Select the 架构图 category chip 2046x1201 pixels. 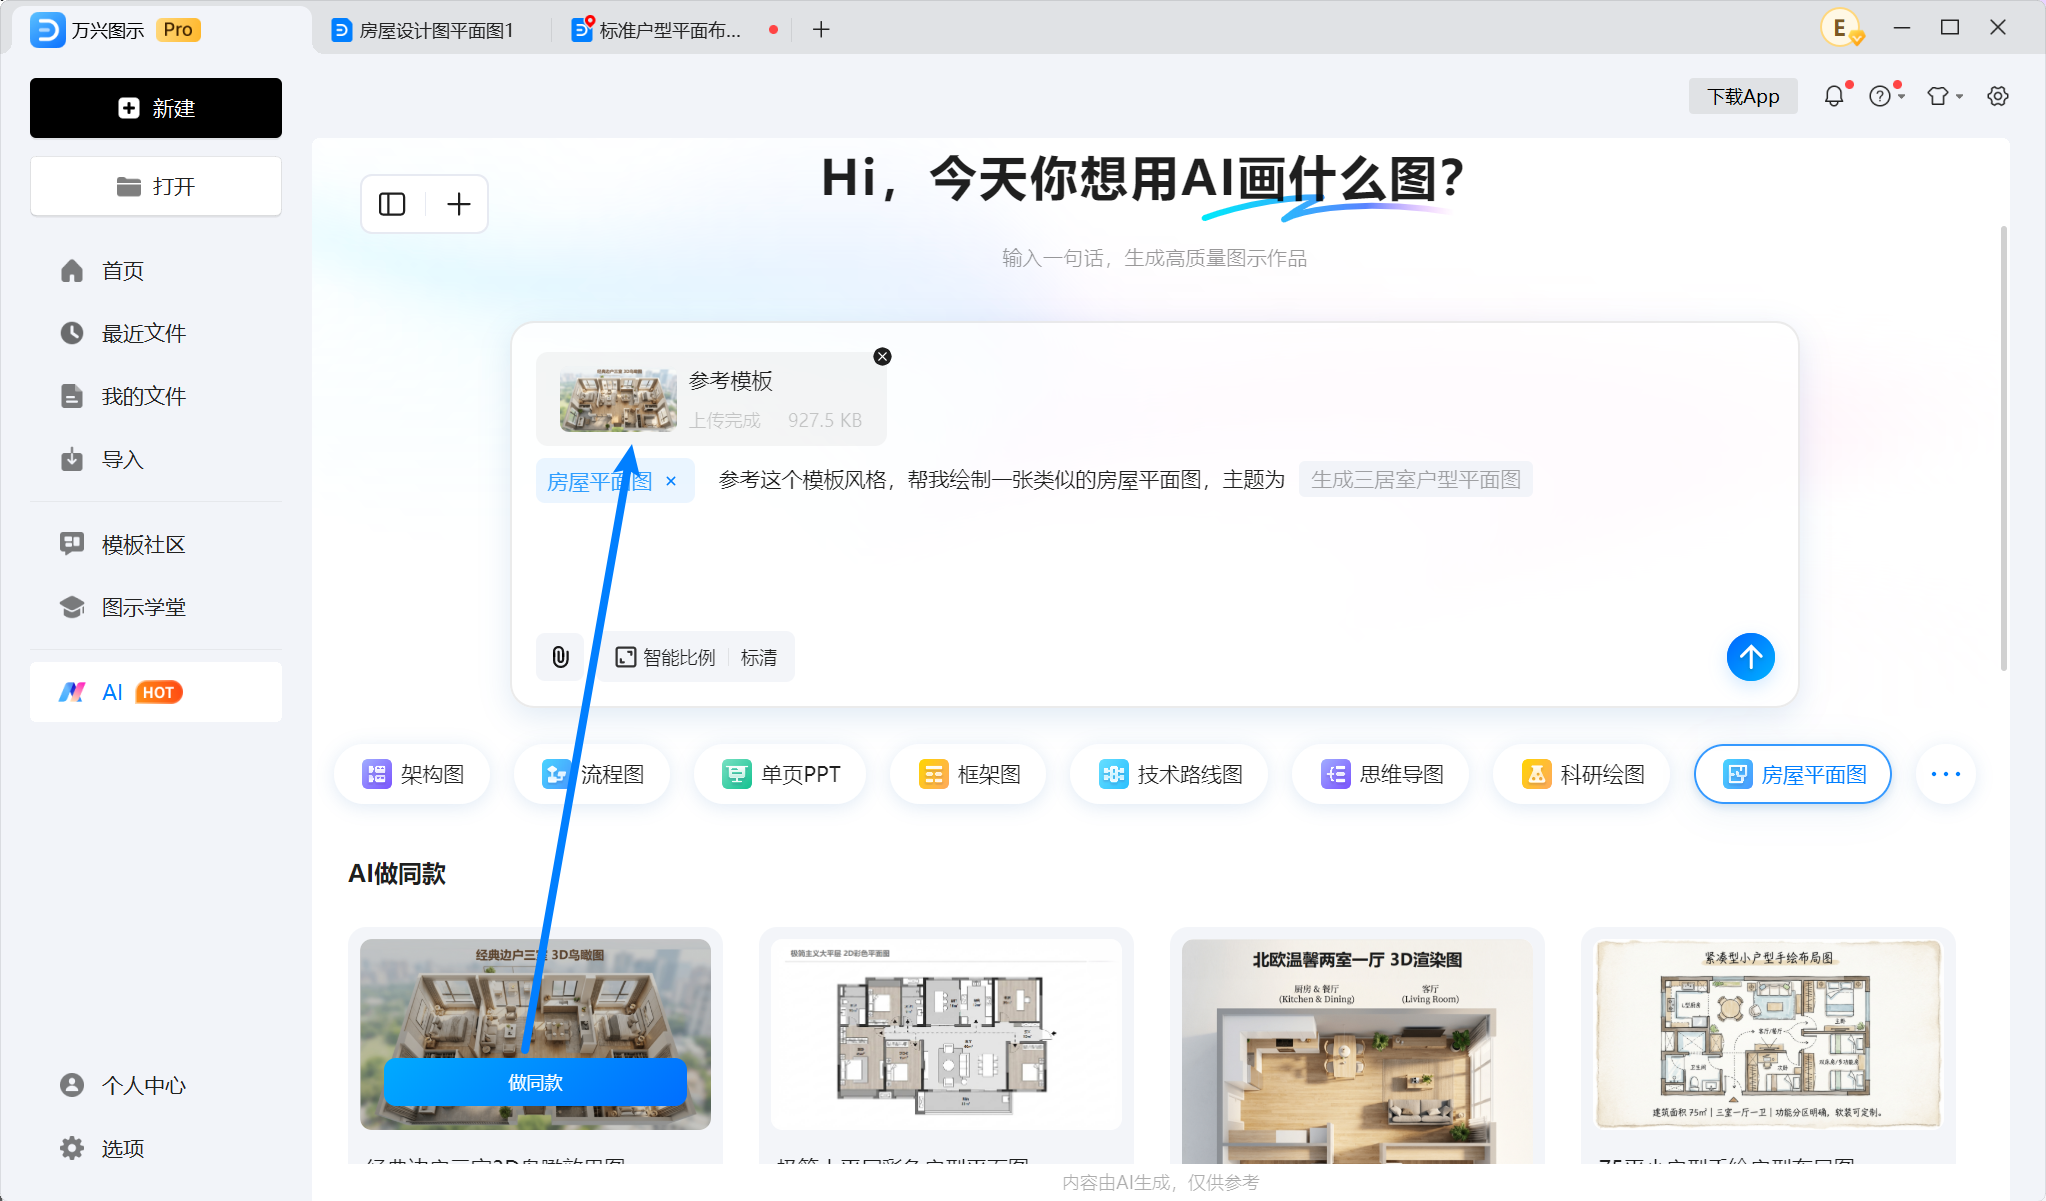pyautogui.click(x=413, y=774)
